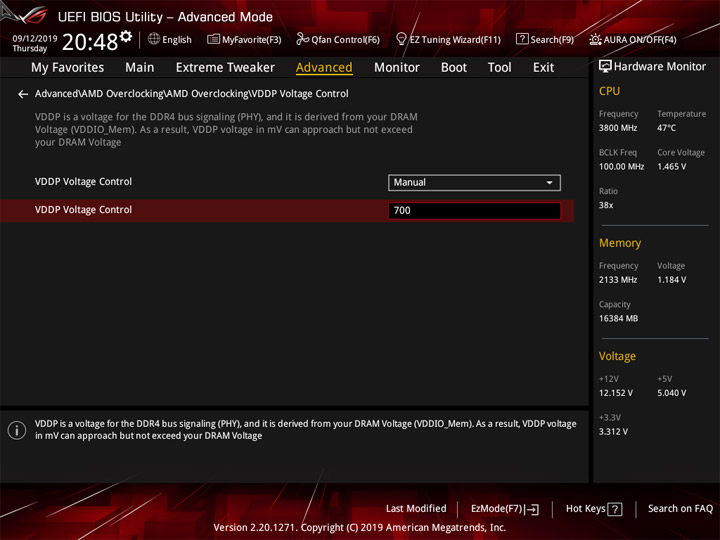Click BCLK Freq value 100.00 MHz
Viewport: 720px width, 540px height.
[621, 167]
